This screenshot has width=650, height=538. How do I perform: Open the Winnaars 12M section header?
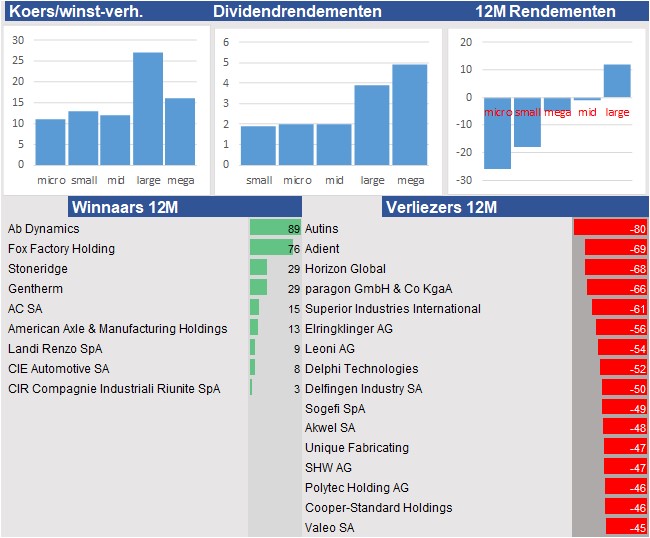[x=123, y=207]
